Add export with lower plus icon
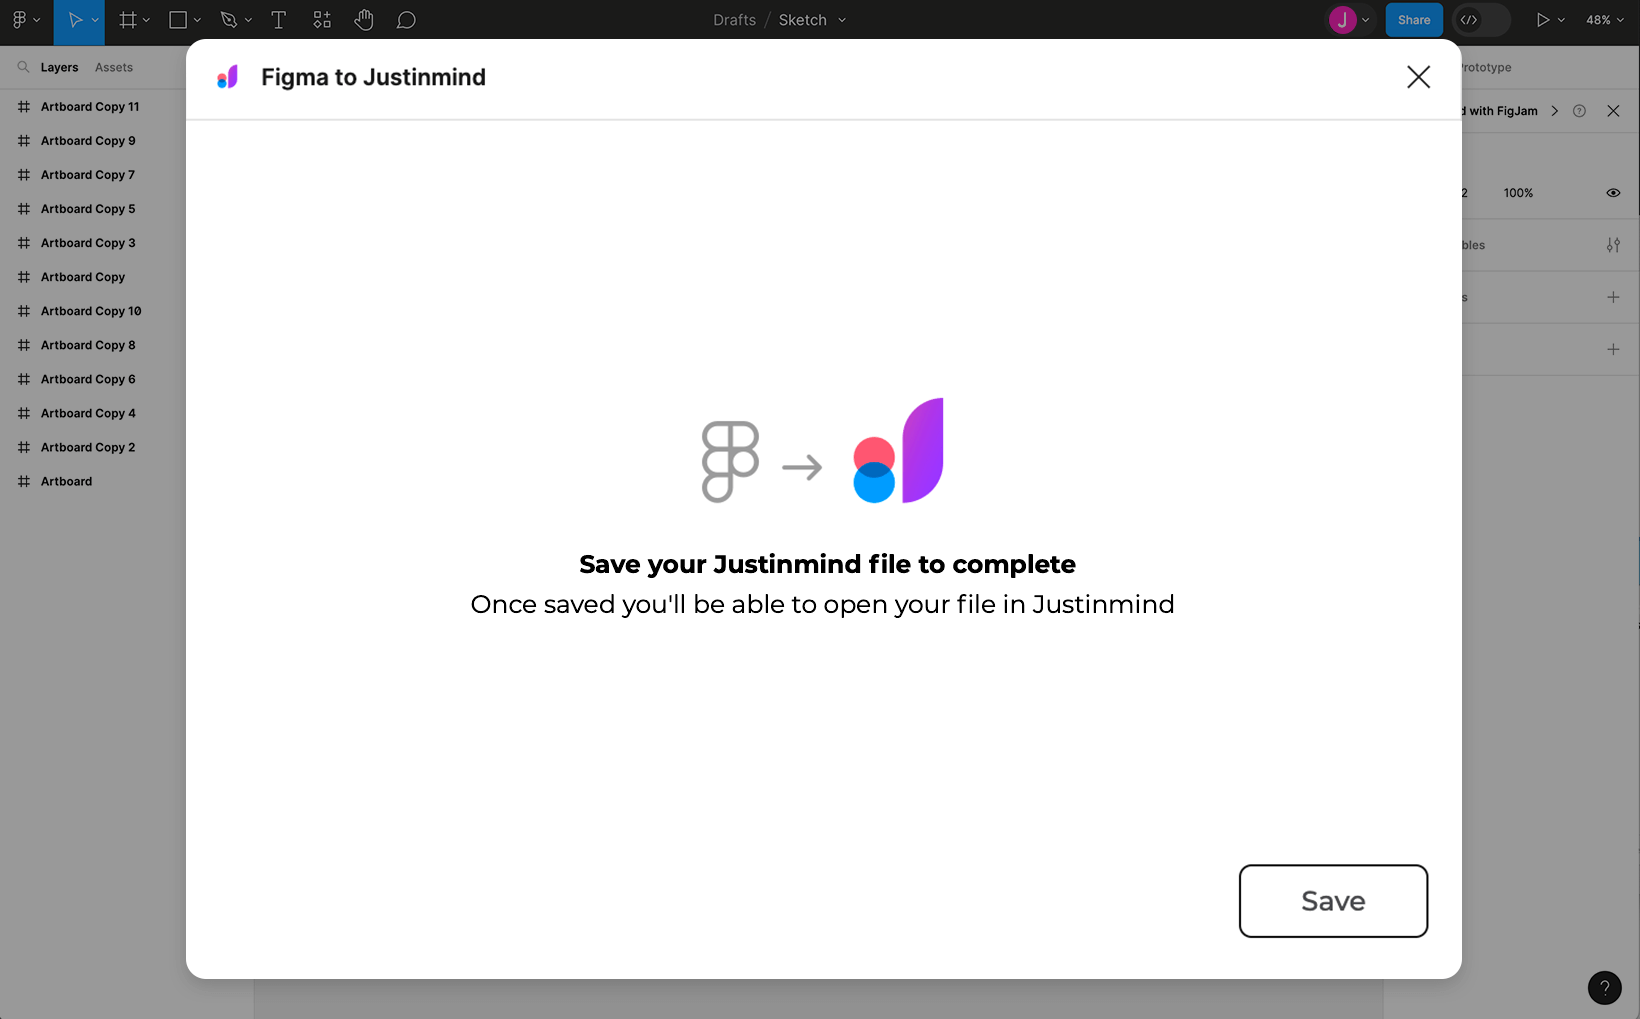The height and width of the screenshot is (1019, 1640). tap(1613, 349)
